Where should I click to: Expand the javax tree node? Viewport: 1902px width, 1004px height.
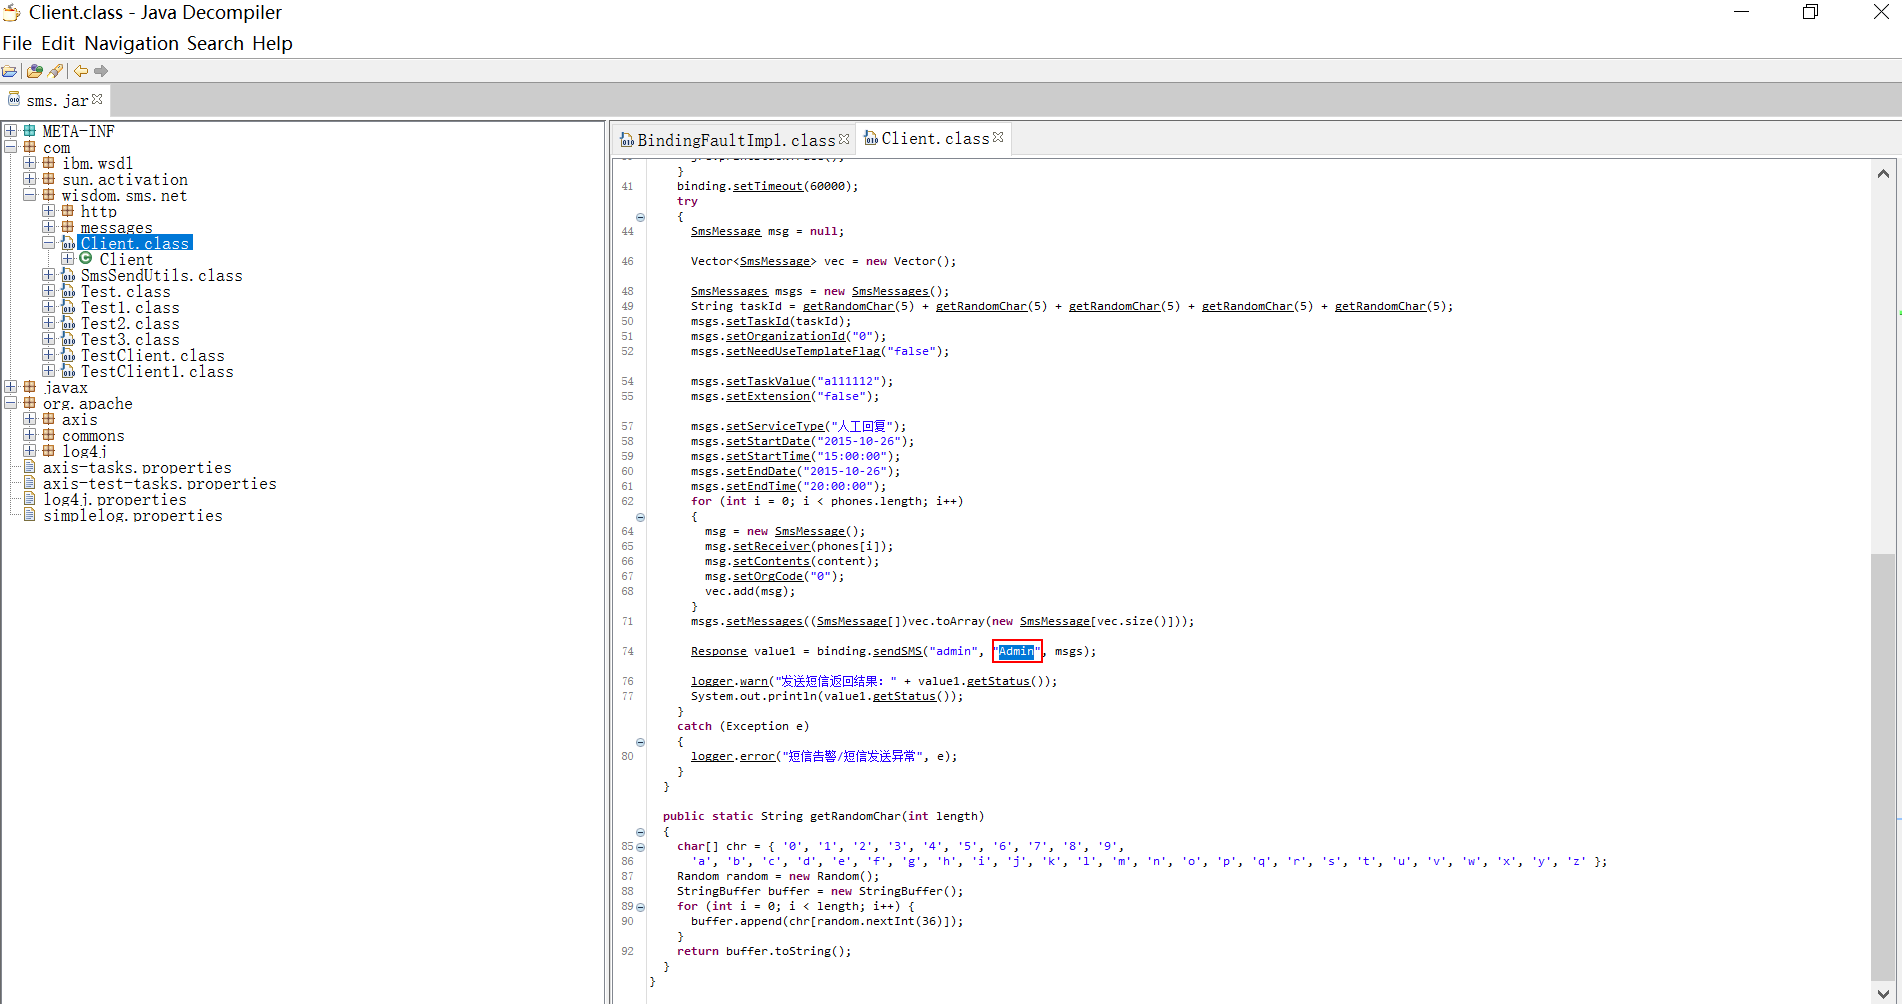tap(11, 387)
